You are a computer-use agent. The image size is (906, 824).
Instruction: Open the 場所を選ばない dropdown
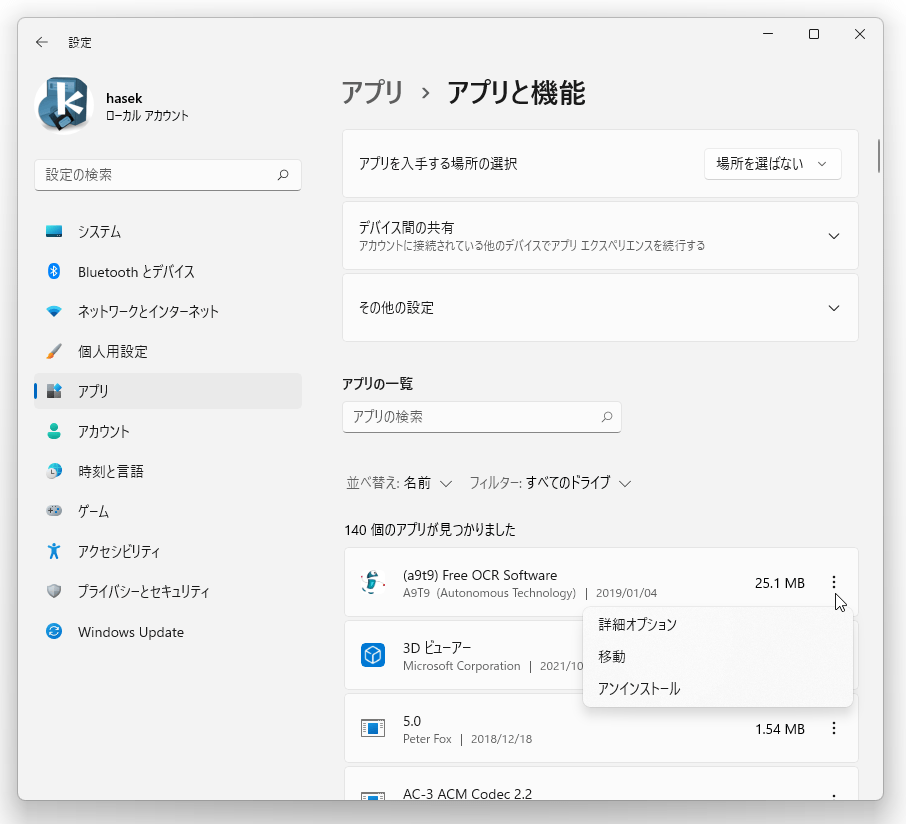tap(772, 164)
